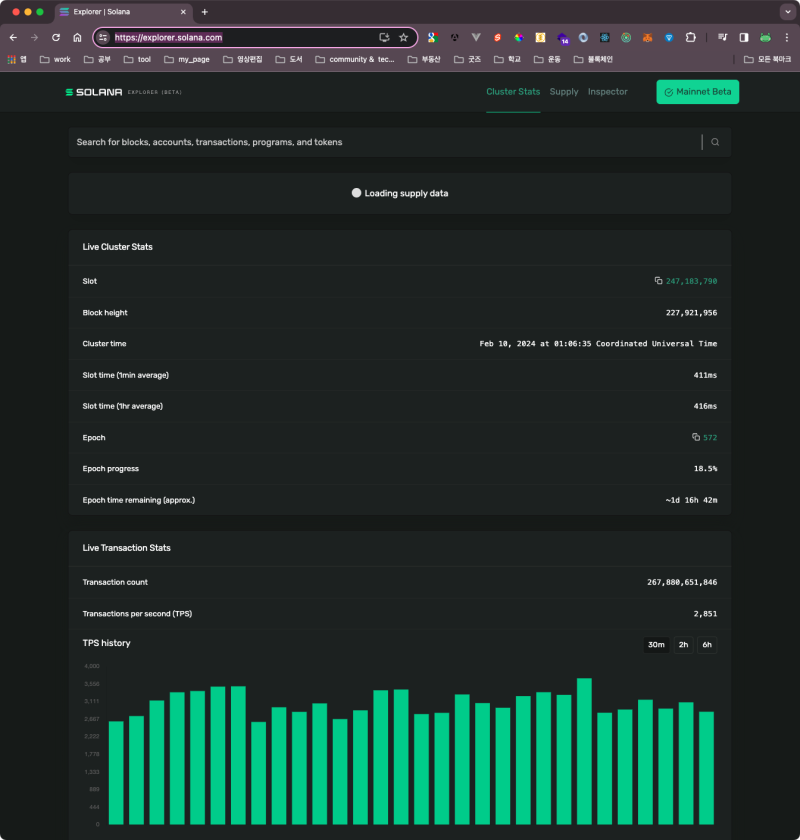The image size is (800, 840).
Task: Click the Loading supply data message
Action: 400,193
